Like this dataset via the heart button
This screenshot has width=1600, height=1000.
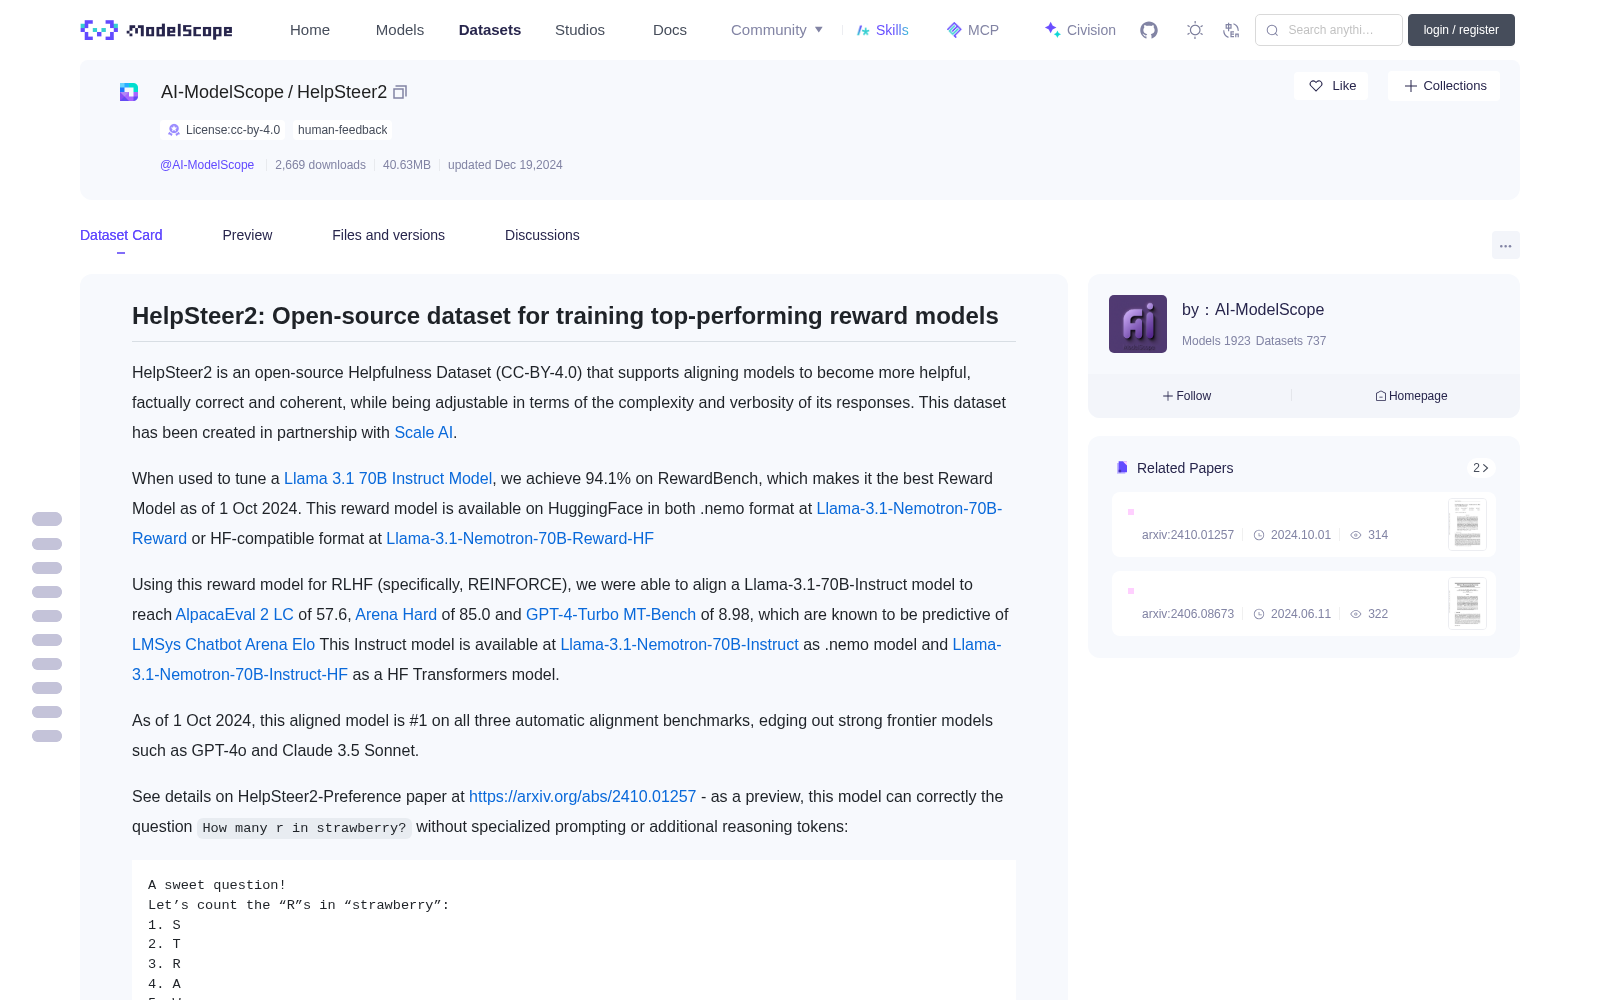click(1331, 86)
